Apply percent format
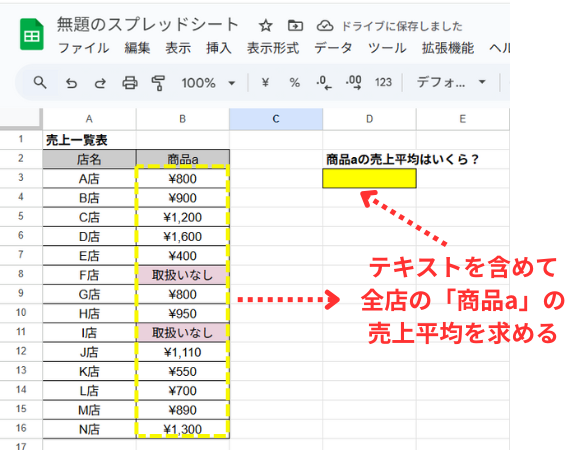Viewport: 584px width, 450px height. tap(295, 82)
